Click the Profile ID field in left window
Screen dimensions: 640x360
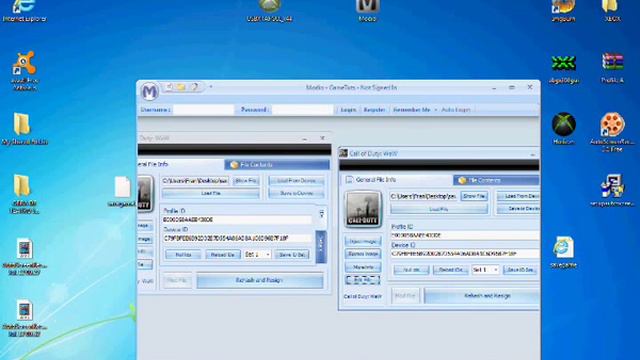(x=237, y=220)
